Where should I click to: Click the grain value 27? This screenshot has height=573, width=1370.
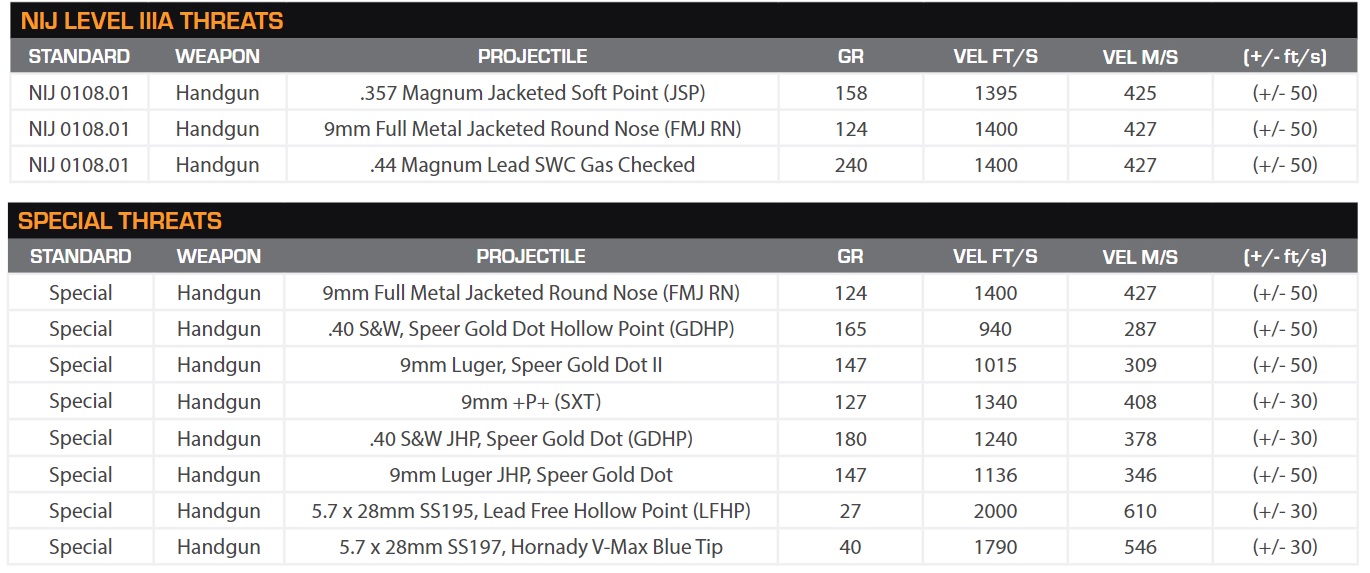851,511
